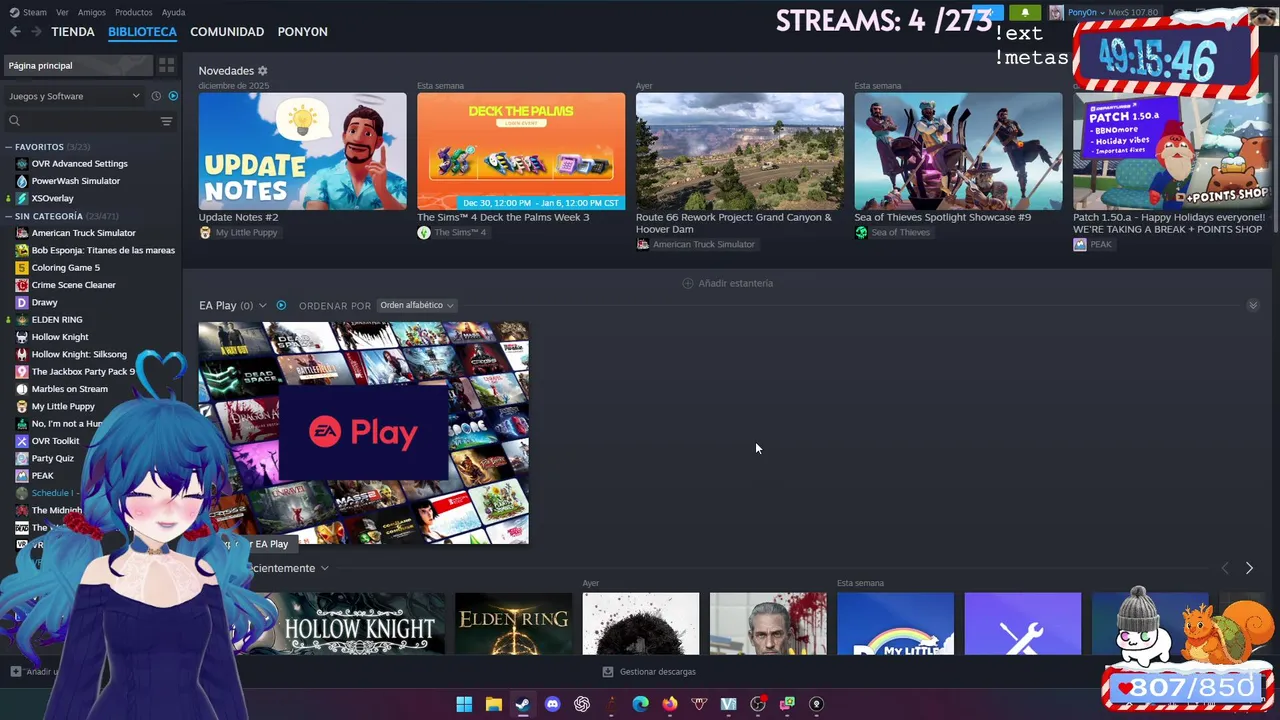Screen dimensions: 1280x720
Task: Switch library to grid view icon
Action: point(166,65)
